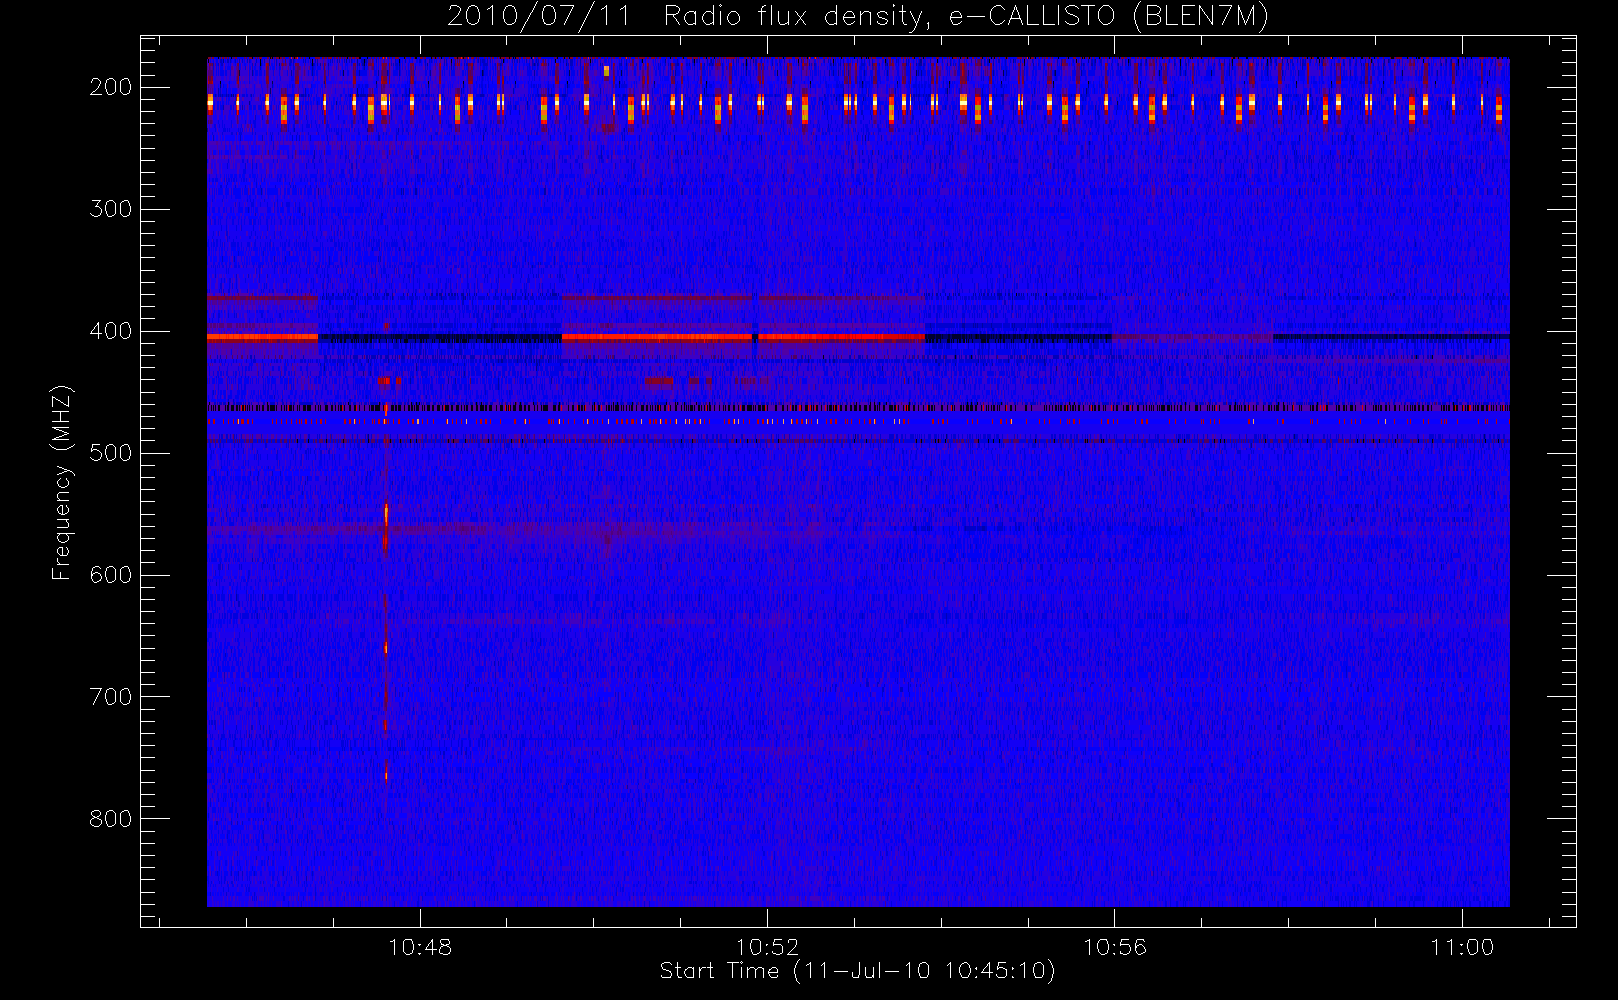This screenshot has height=1000, width=1618.
Task: Click the "Frequency (MHZ)" axis label
Action: [62, 482]
